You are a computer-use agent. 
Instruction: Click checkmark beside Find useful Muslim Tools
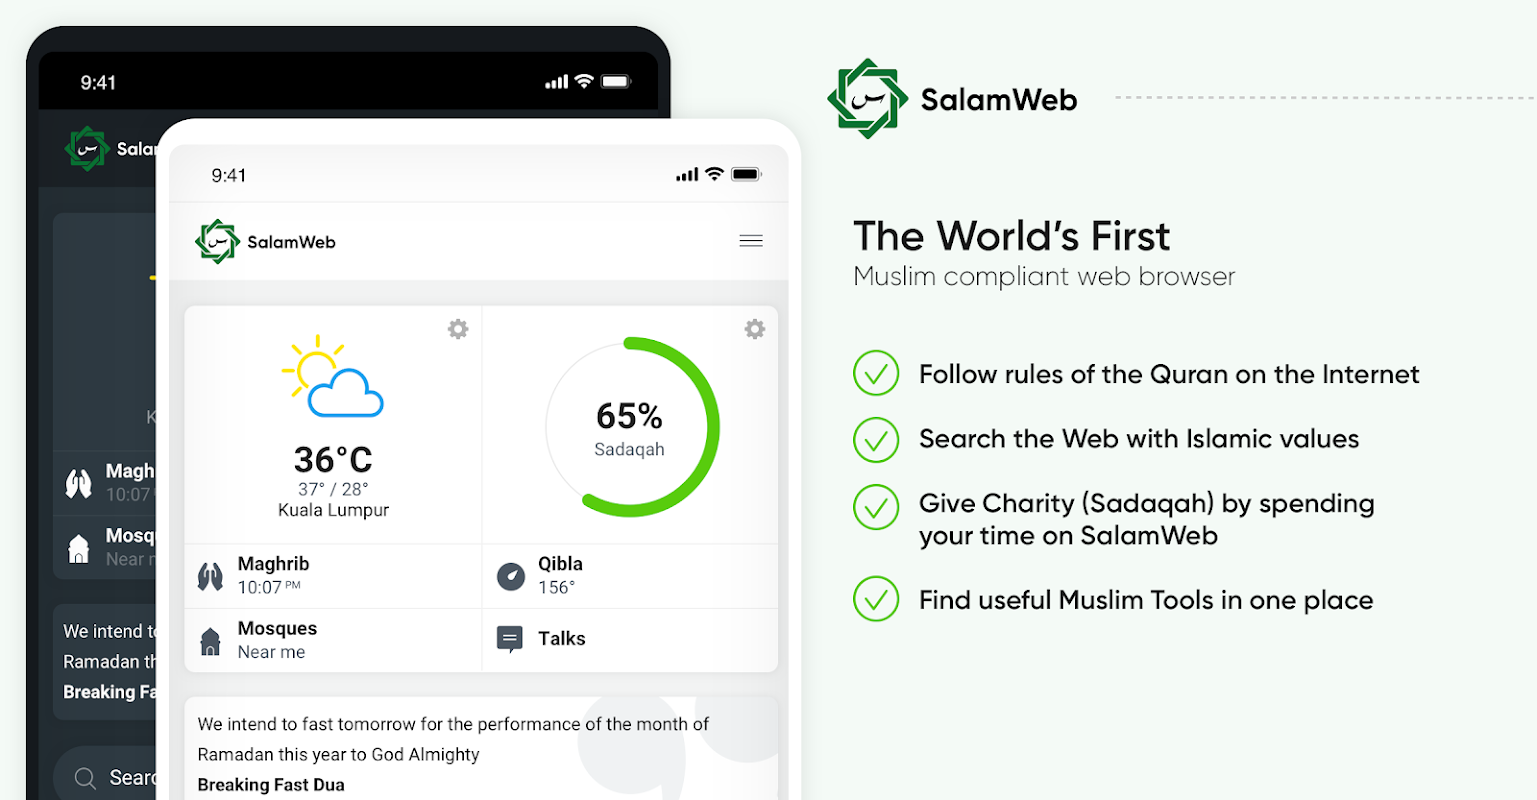click(876, 600)
